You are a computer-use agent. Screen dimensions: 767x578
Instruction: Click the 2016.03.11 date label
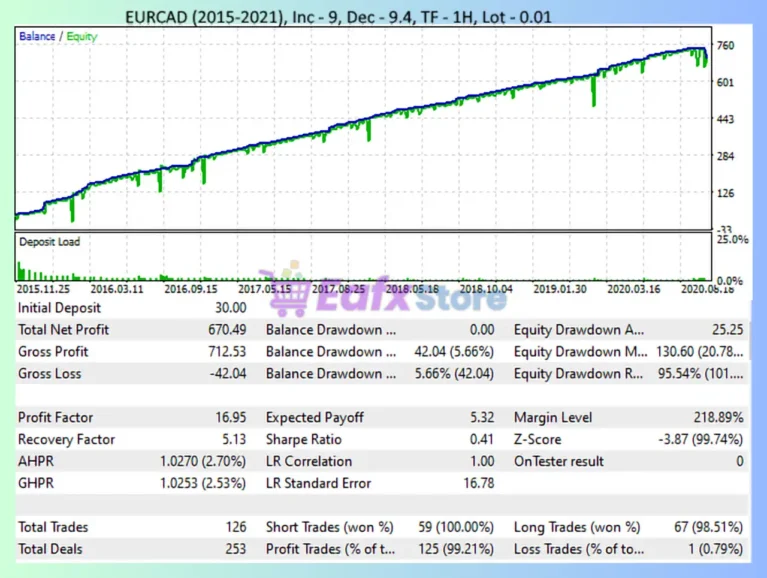[x=117, y=289]
